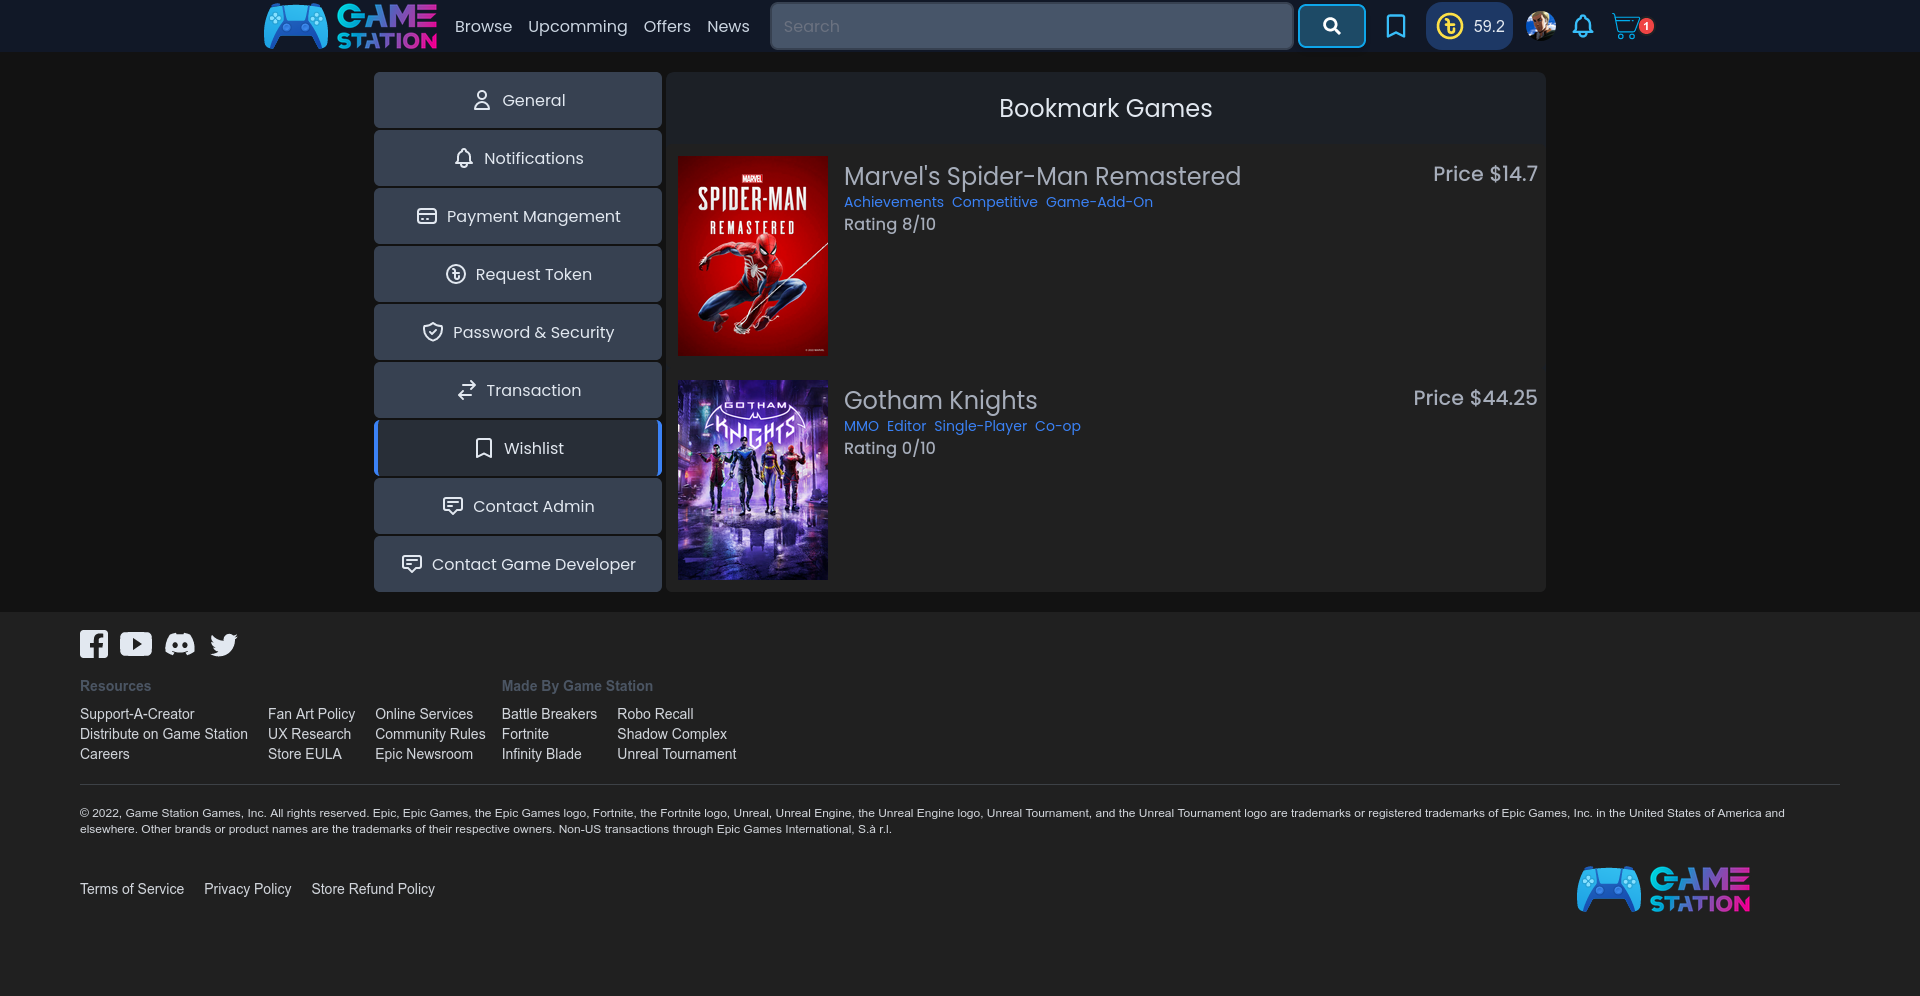Open Payment Mangement tab
This screenshot has width=1920, height=996.
pos(518,216)
